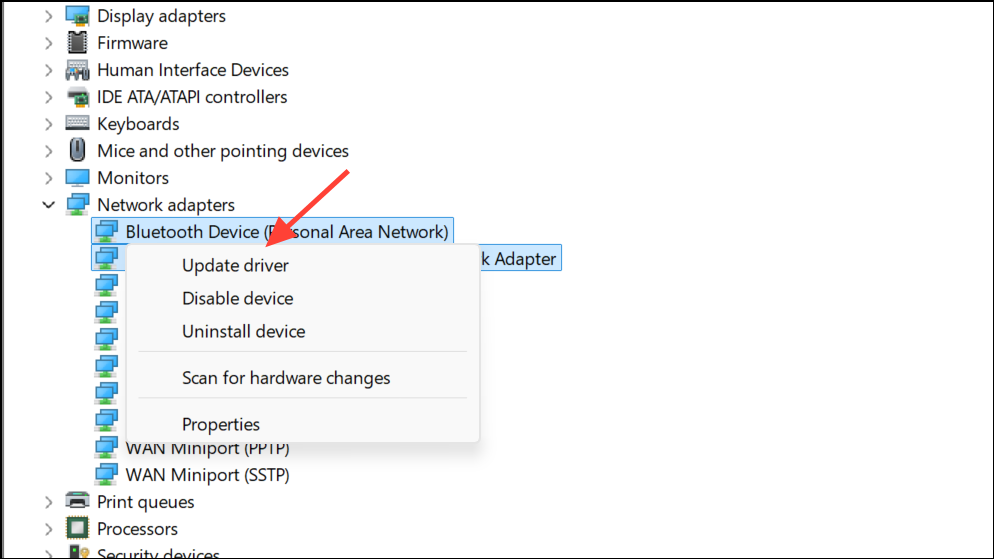Select the WAN Miniport (SSTP) adapter
Viewport: 994px width, 559px height.
pyautogui.click(x=207, y=474)
